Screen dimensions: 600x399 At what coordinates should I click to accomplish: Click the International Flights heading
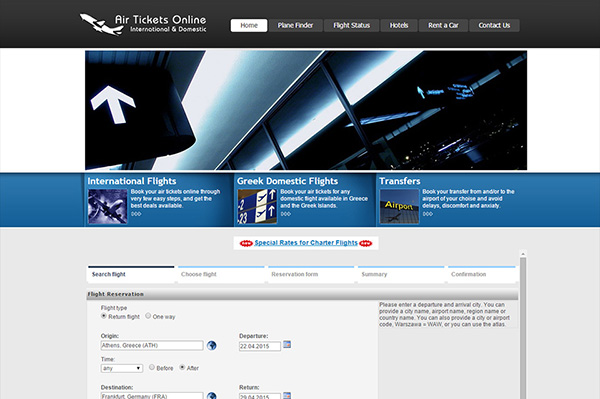click(132, 181)
